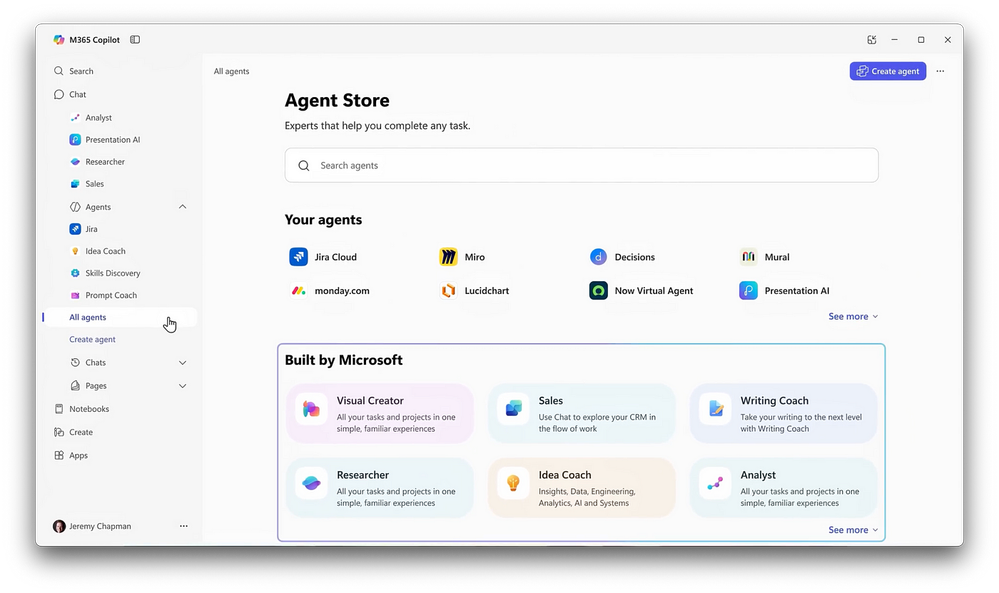
Task: Expand the Chats section chevron
Action: [x=182, y=362]
